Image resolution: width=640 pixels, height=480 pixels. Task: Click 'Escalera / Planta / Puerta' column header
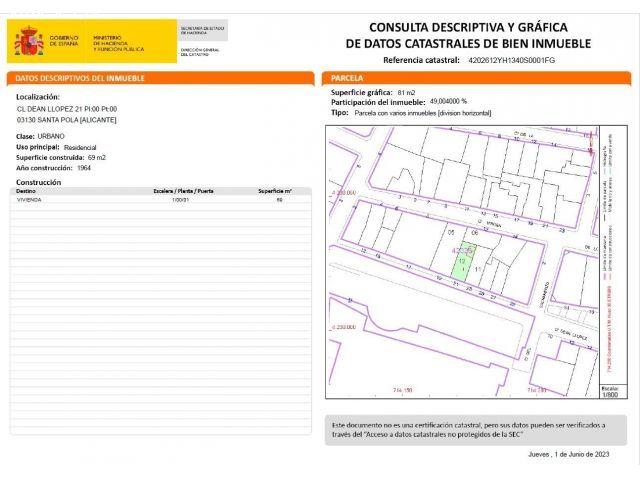click(183, 191)
